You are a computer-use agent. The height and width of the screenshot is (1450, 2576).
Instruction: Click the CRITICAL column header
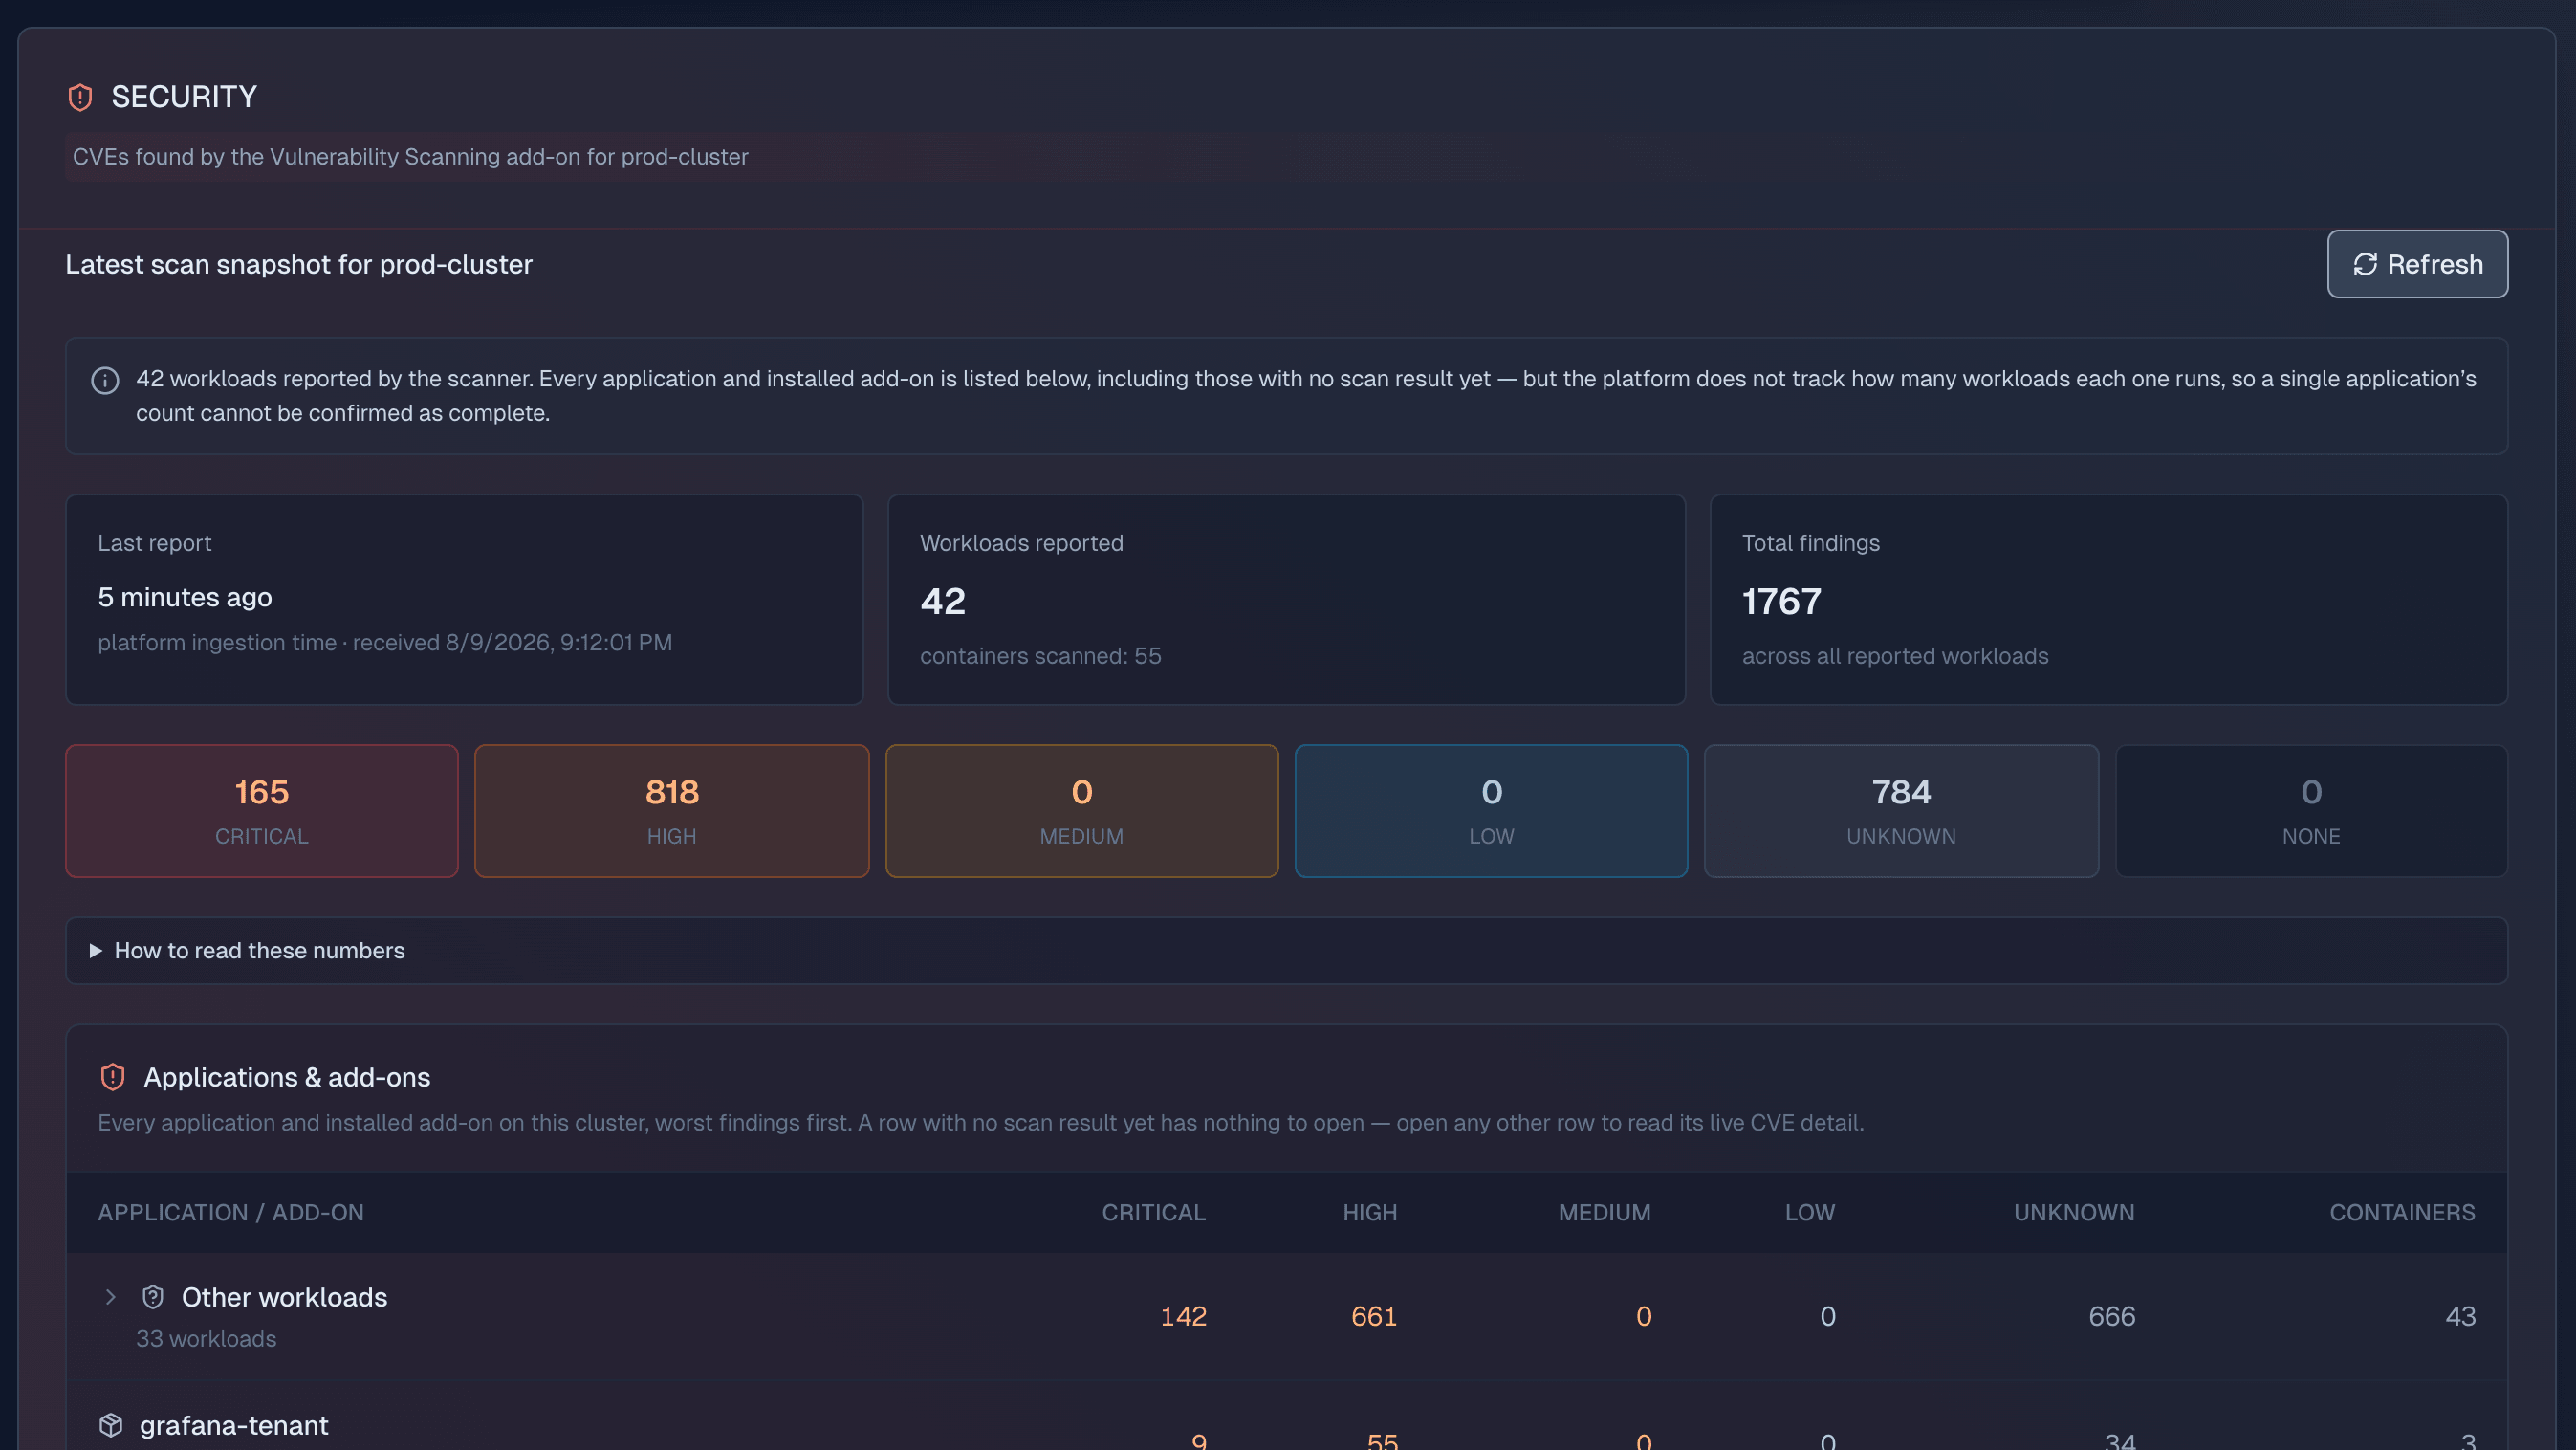click(1153, 1212)
